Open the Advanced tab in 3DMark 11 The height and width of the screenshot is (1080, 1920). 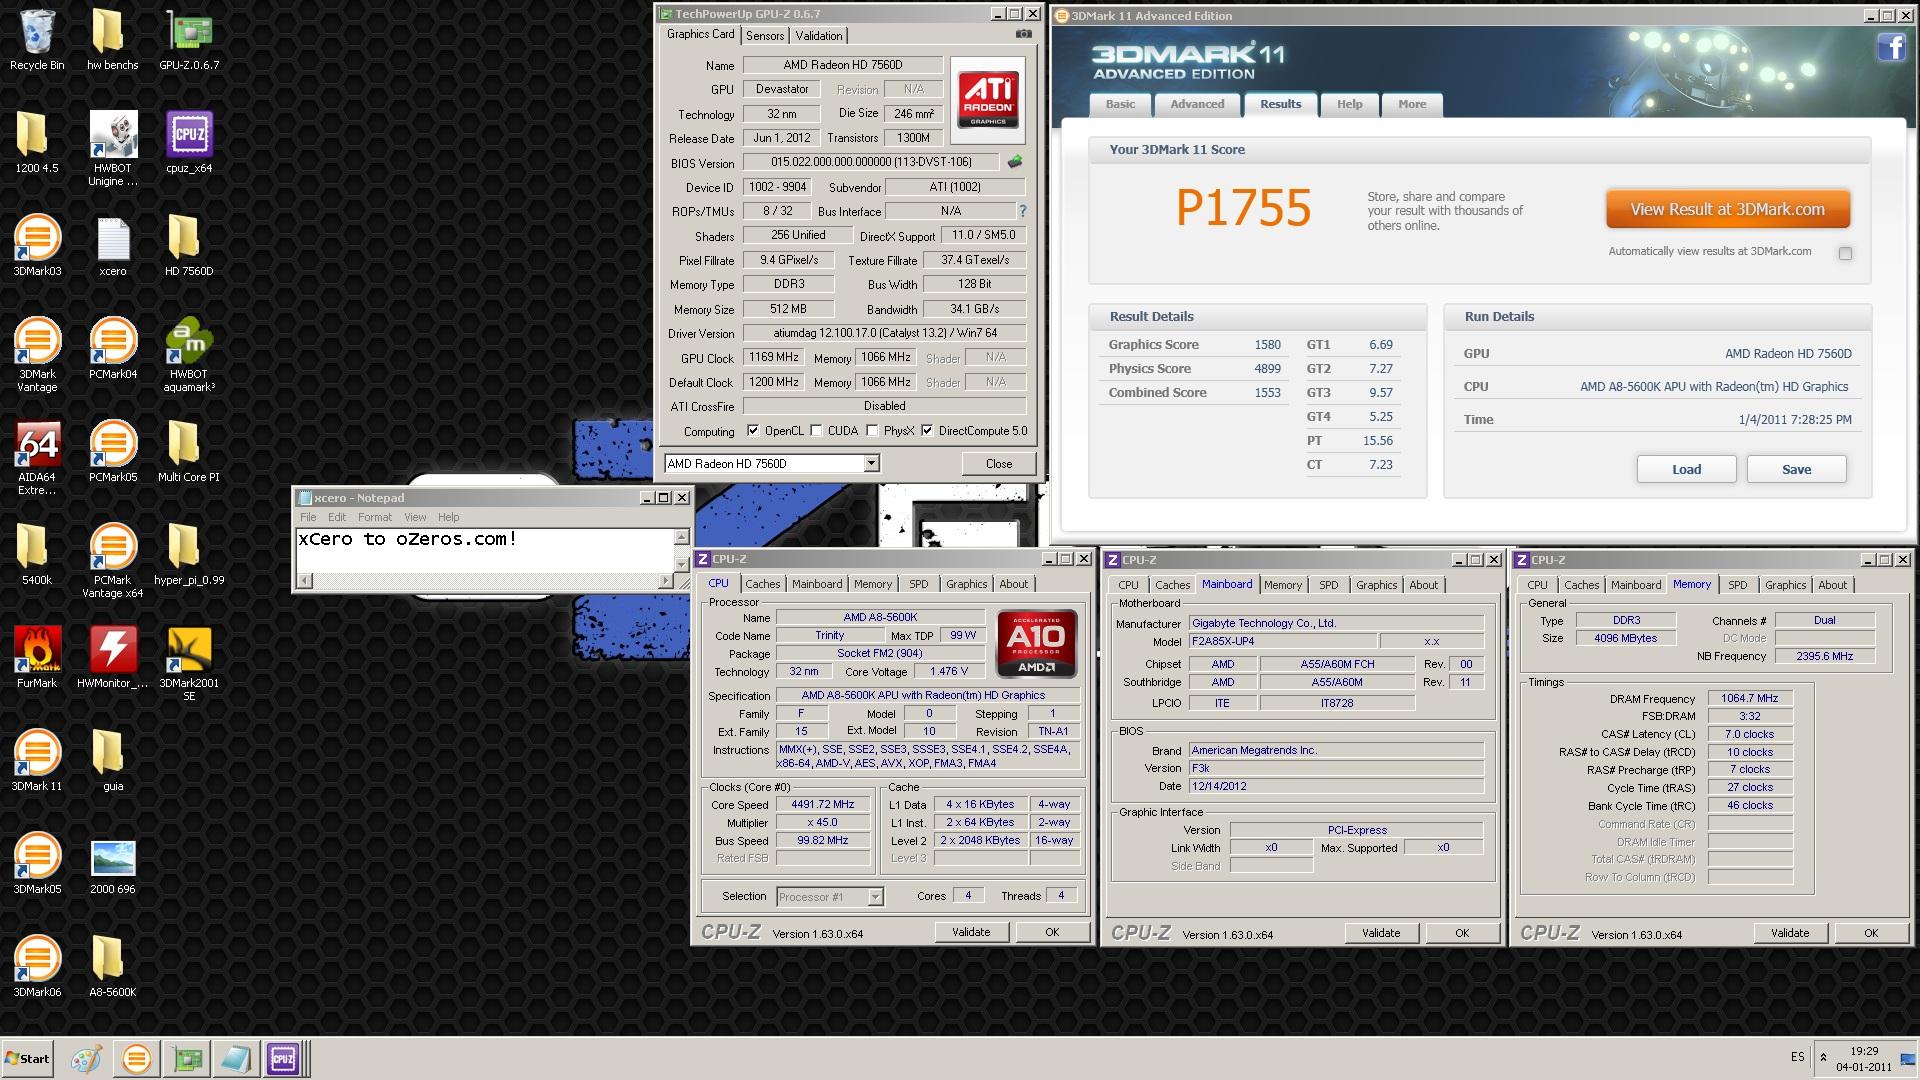[x=1197, y=104]
